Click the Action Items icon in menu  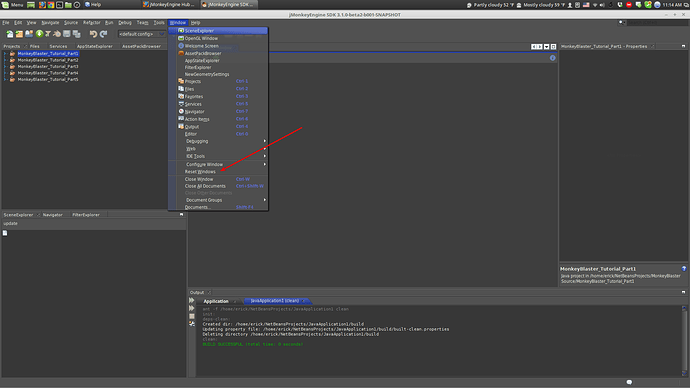[x=181, y=119]
